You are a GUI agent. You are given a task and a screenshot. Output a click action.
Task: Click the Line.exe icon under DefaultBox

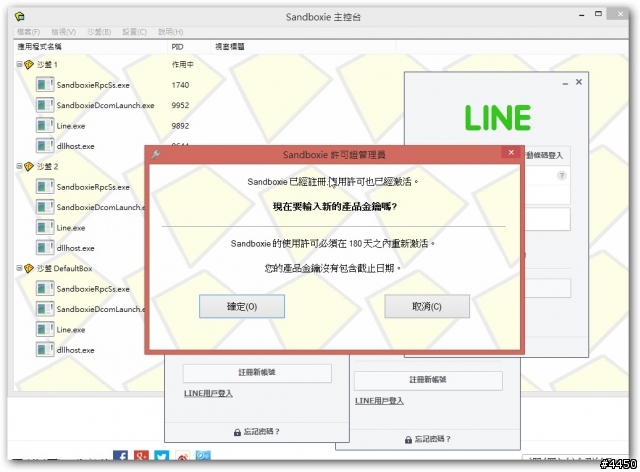coord(45,330)
